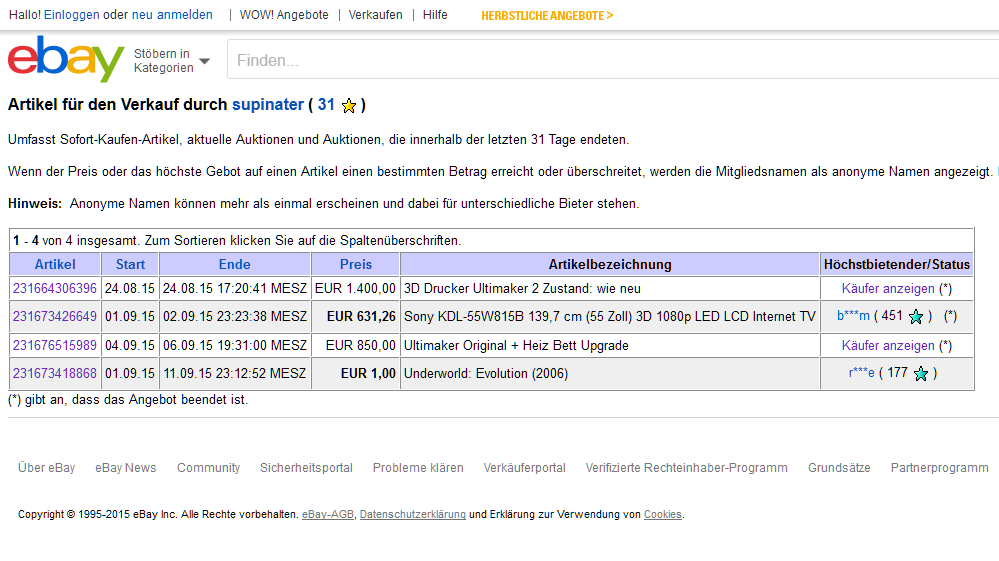
Task: Click the eBay logo
Action: click(x=66, y=60)
